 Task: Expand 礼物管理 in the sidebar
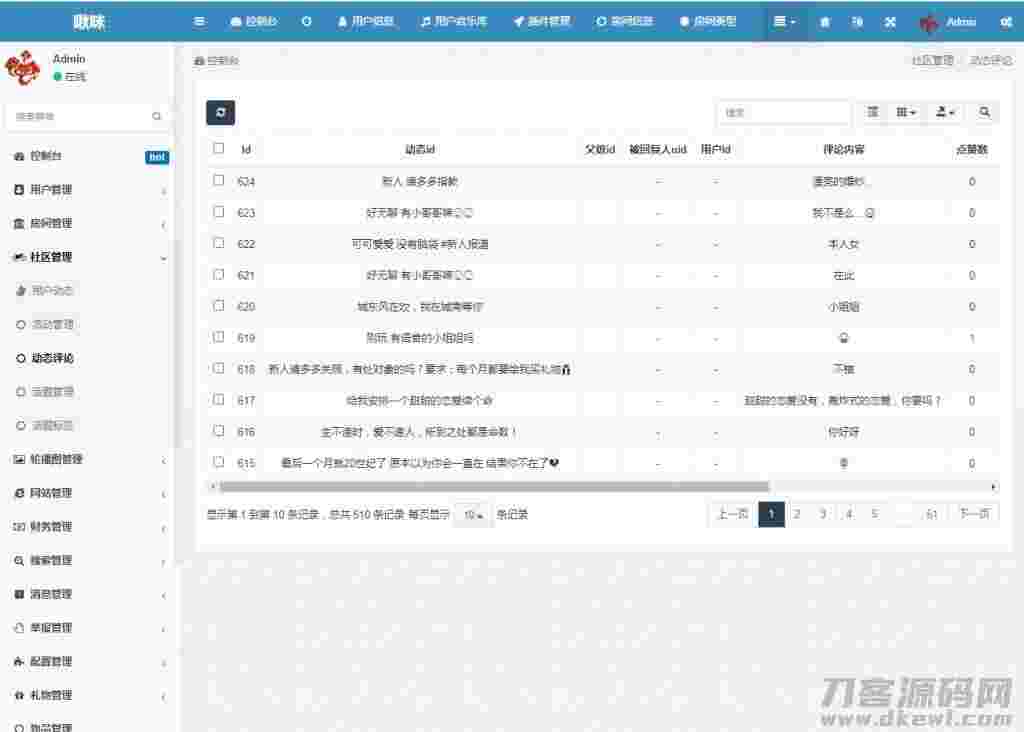[x=88, y=695]
